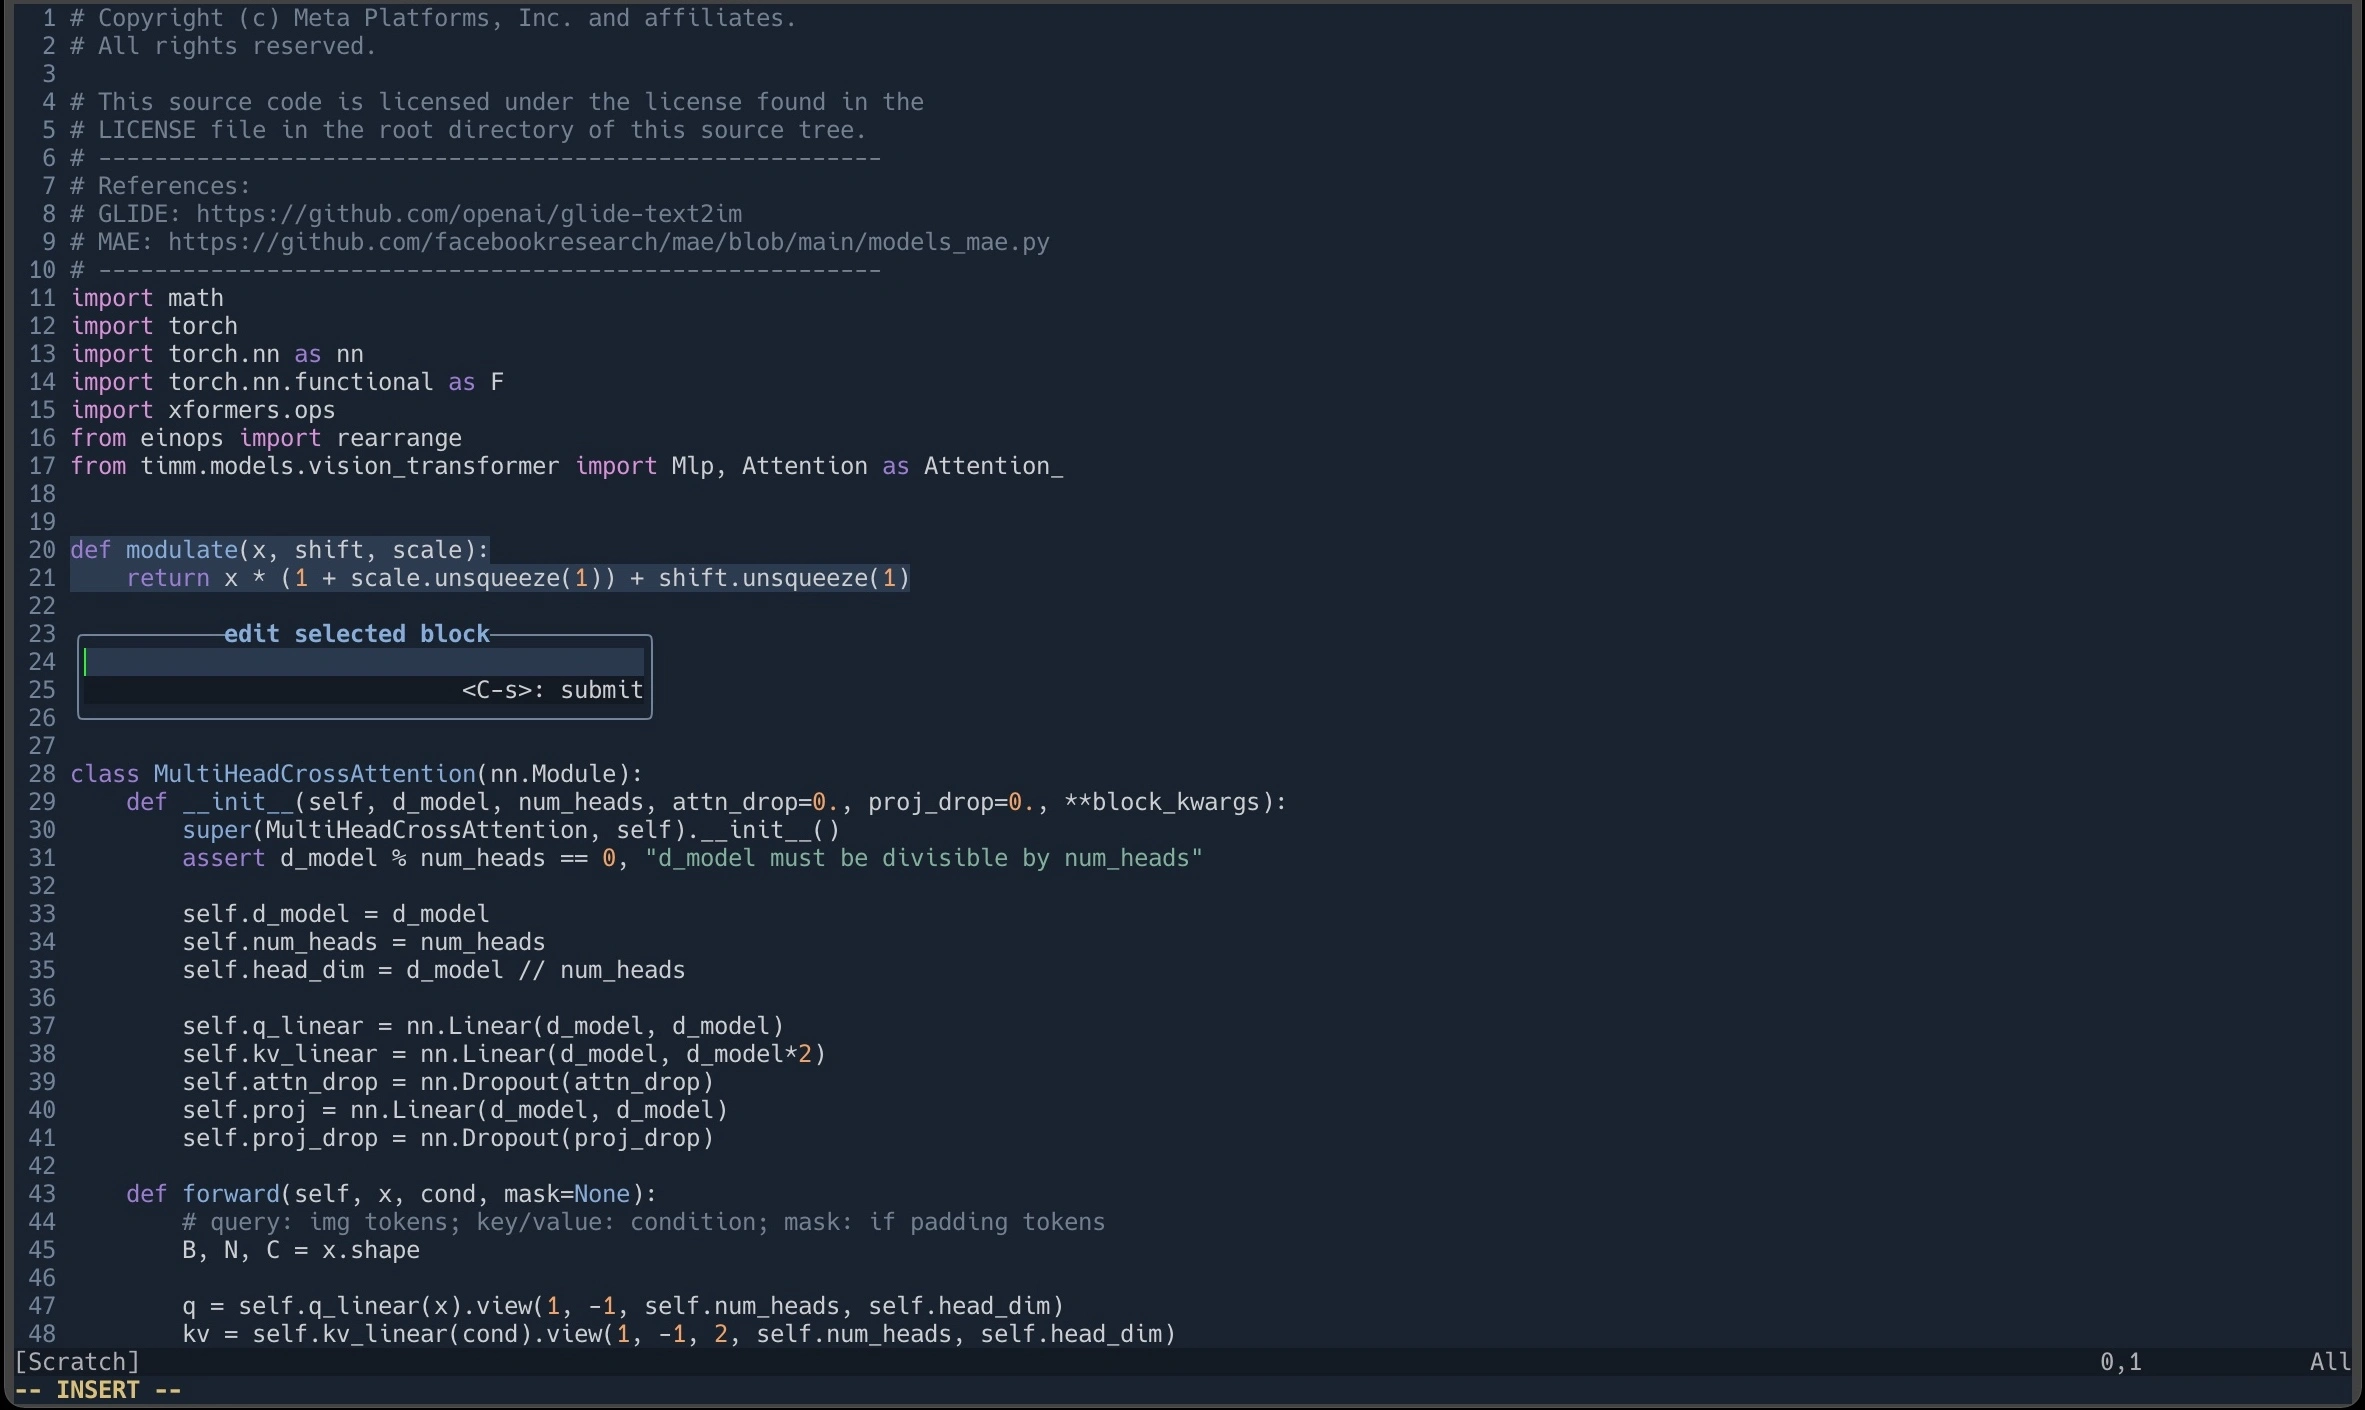Click line number 28 in gutter

pyautogui.click(x=41, y=774)
